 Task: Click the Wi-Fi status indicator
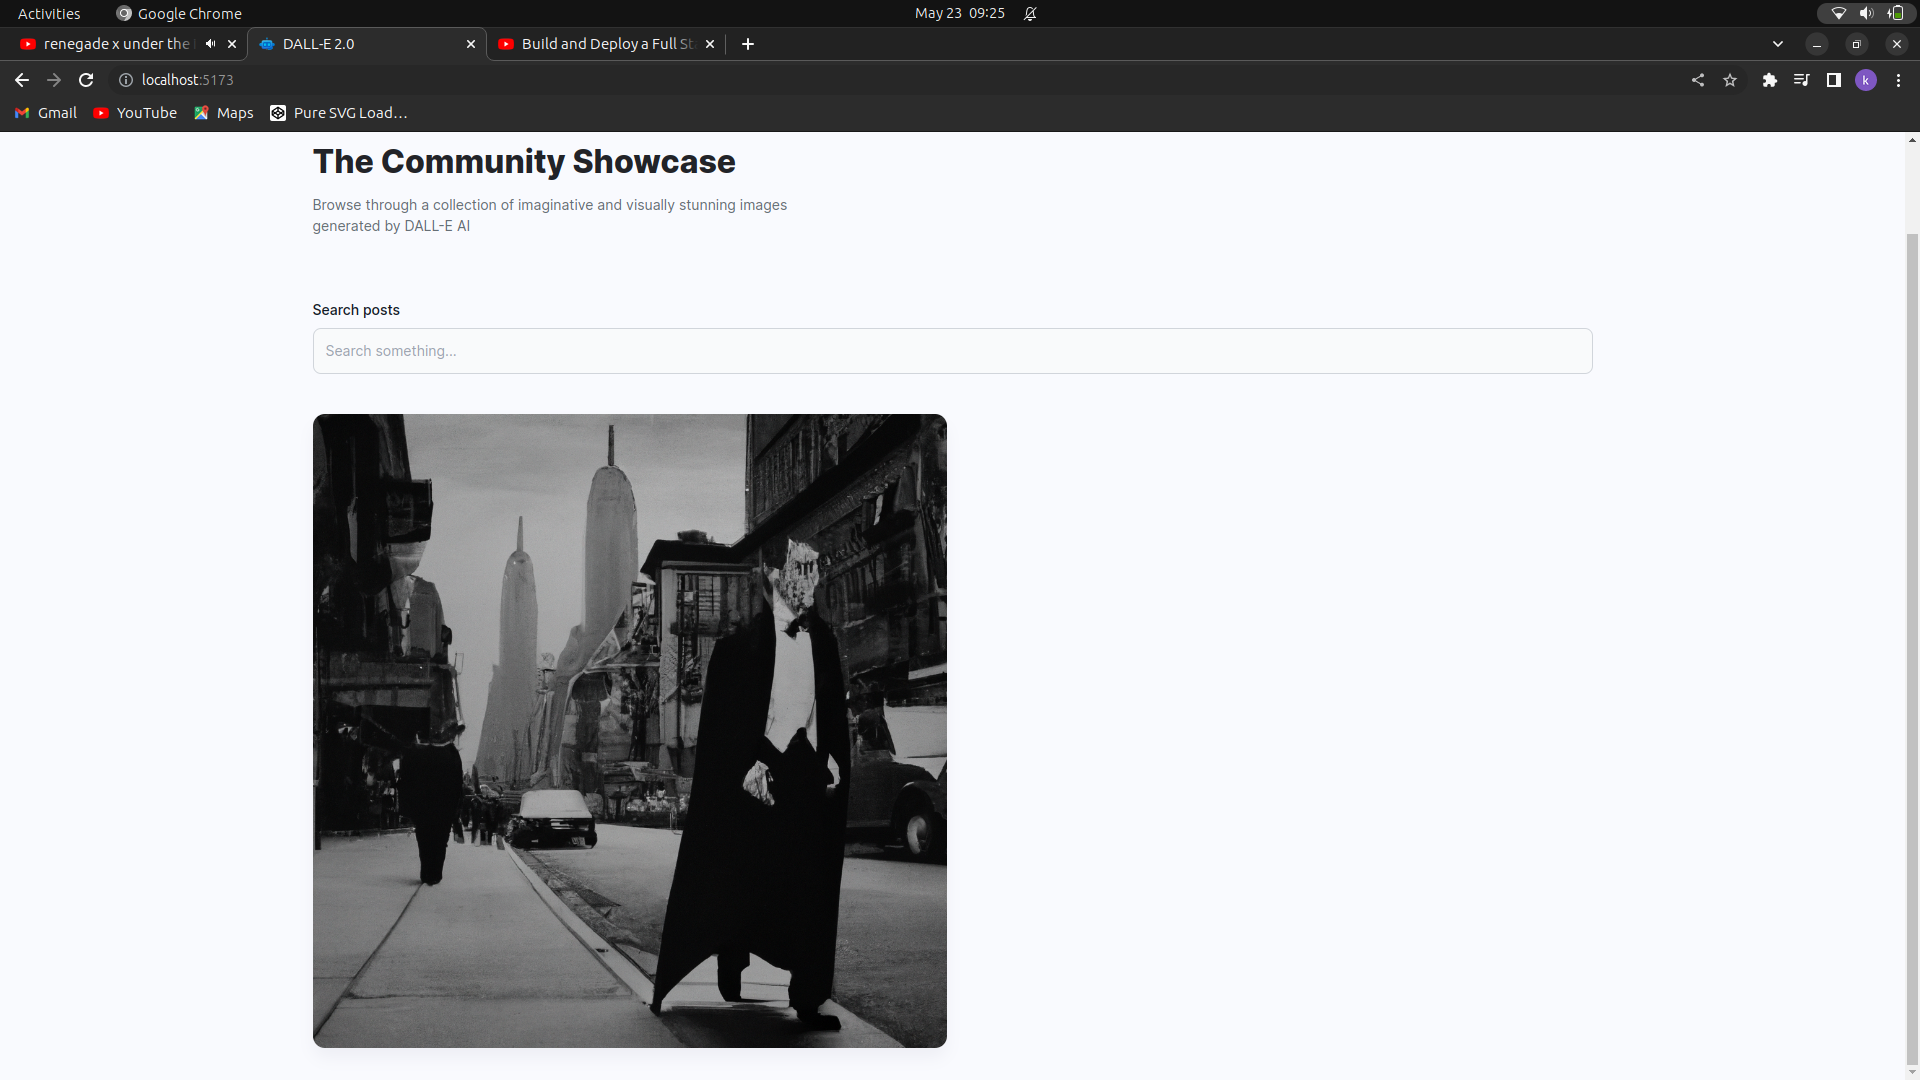coord(1838,13)
